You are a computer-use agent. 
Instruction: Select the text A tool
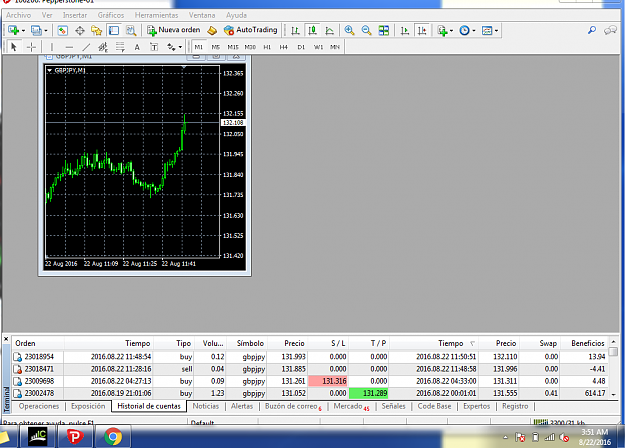(137, 47)
